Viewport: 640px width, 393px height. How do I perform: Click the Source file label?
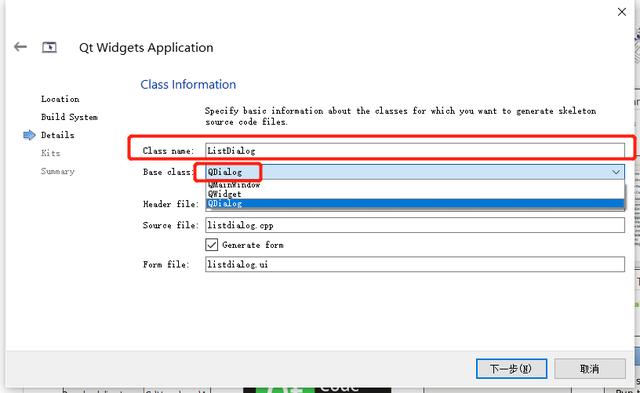(x=171, y=225)
